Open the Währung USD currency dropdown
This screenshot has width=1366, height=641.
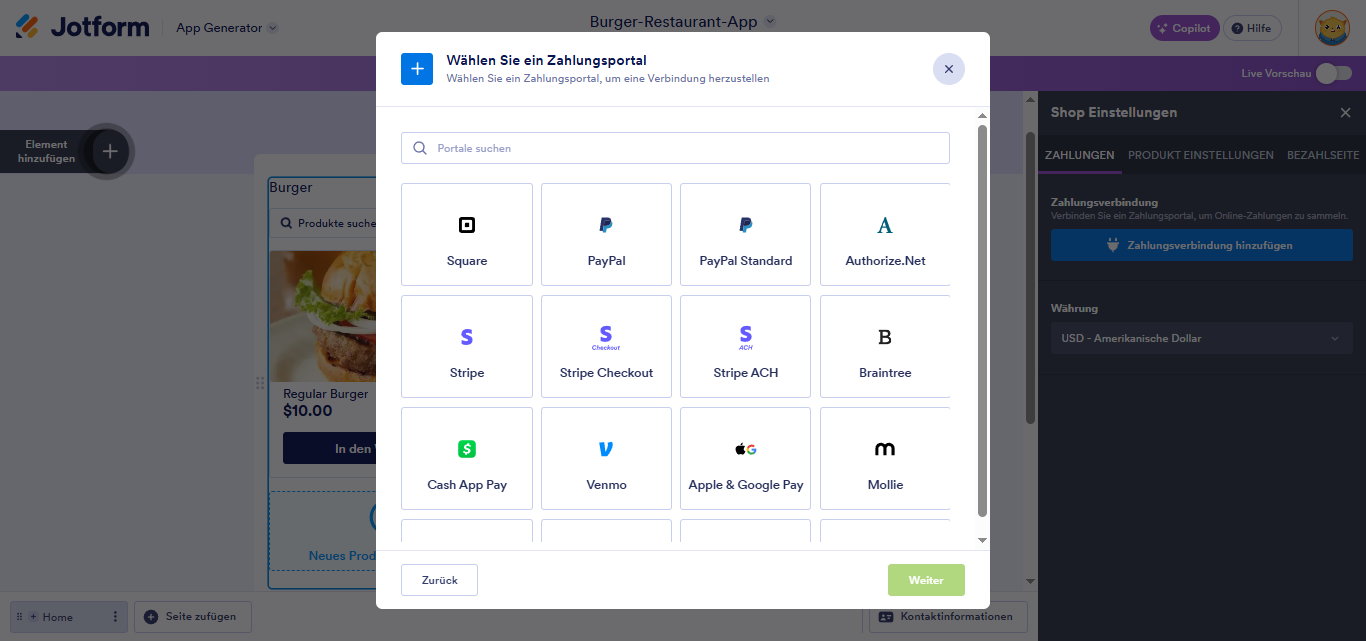(1201, 338)
